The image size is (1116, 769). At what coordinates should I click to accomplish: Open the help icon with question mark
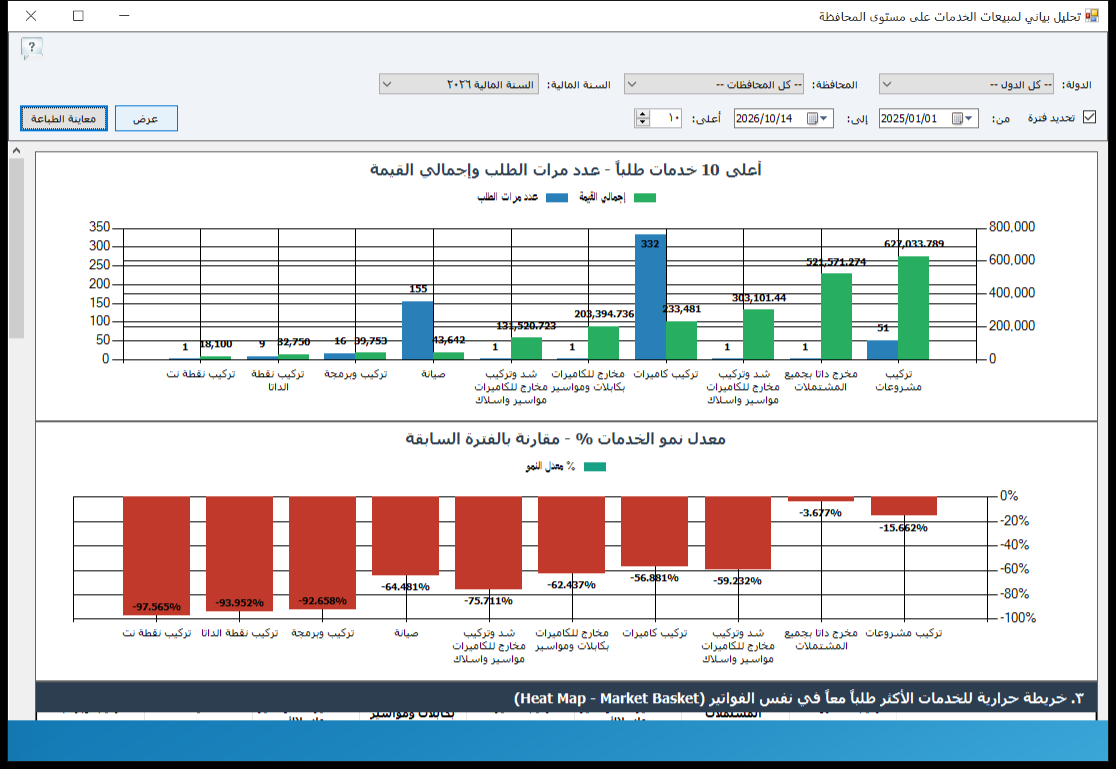[x=32, y=48]
